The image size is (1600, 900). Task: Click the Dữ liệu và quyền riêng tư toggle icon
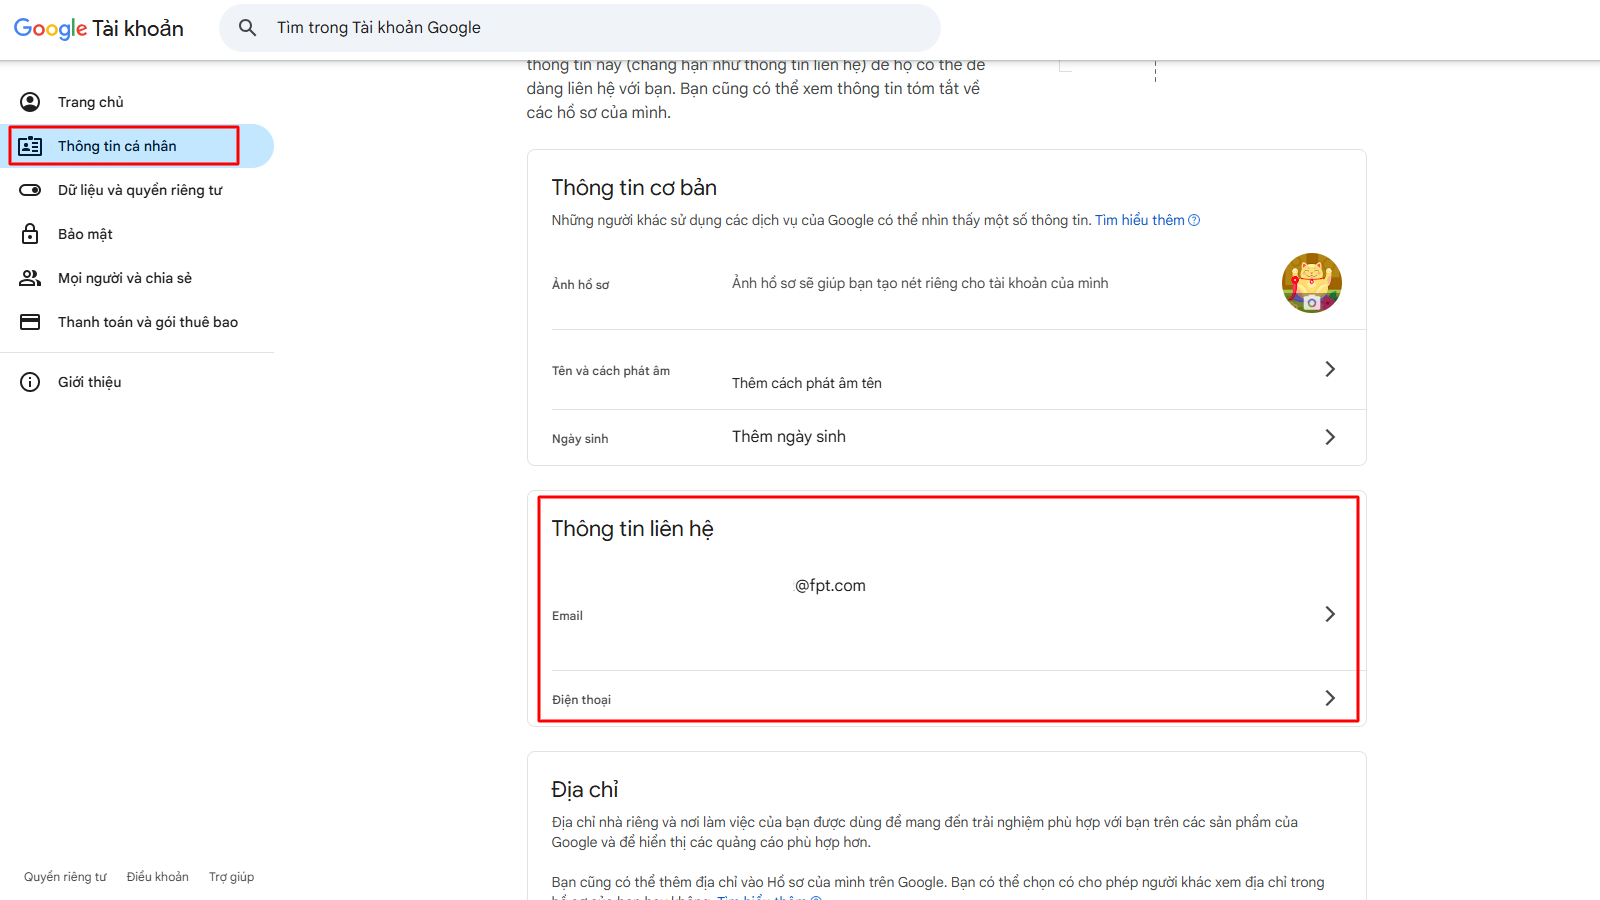point(30,190)
